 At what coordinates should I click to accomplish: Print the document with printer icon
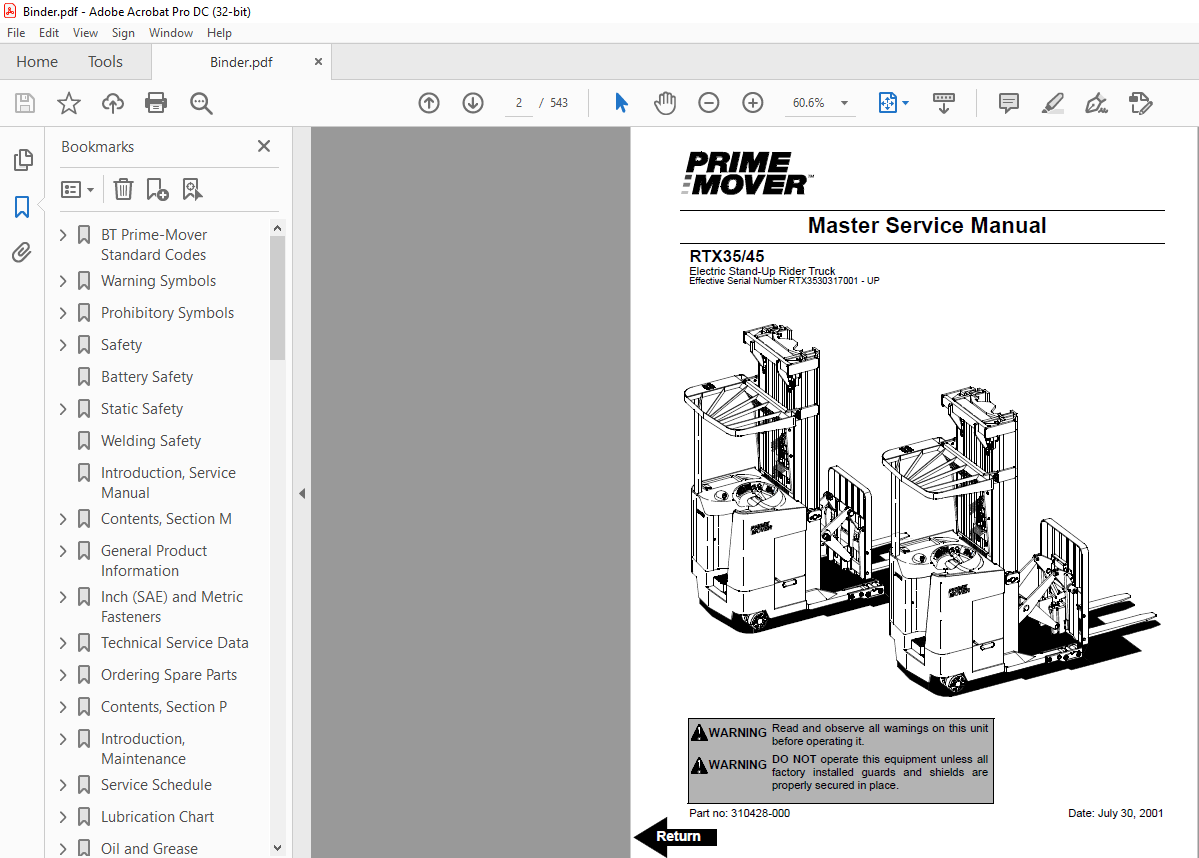156,103
